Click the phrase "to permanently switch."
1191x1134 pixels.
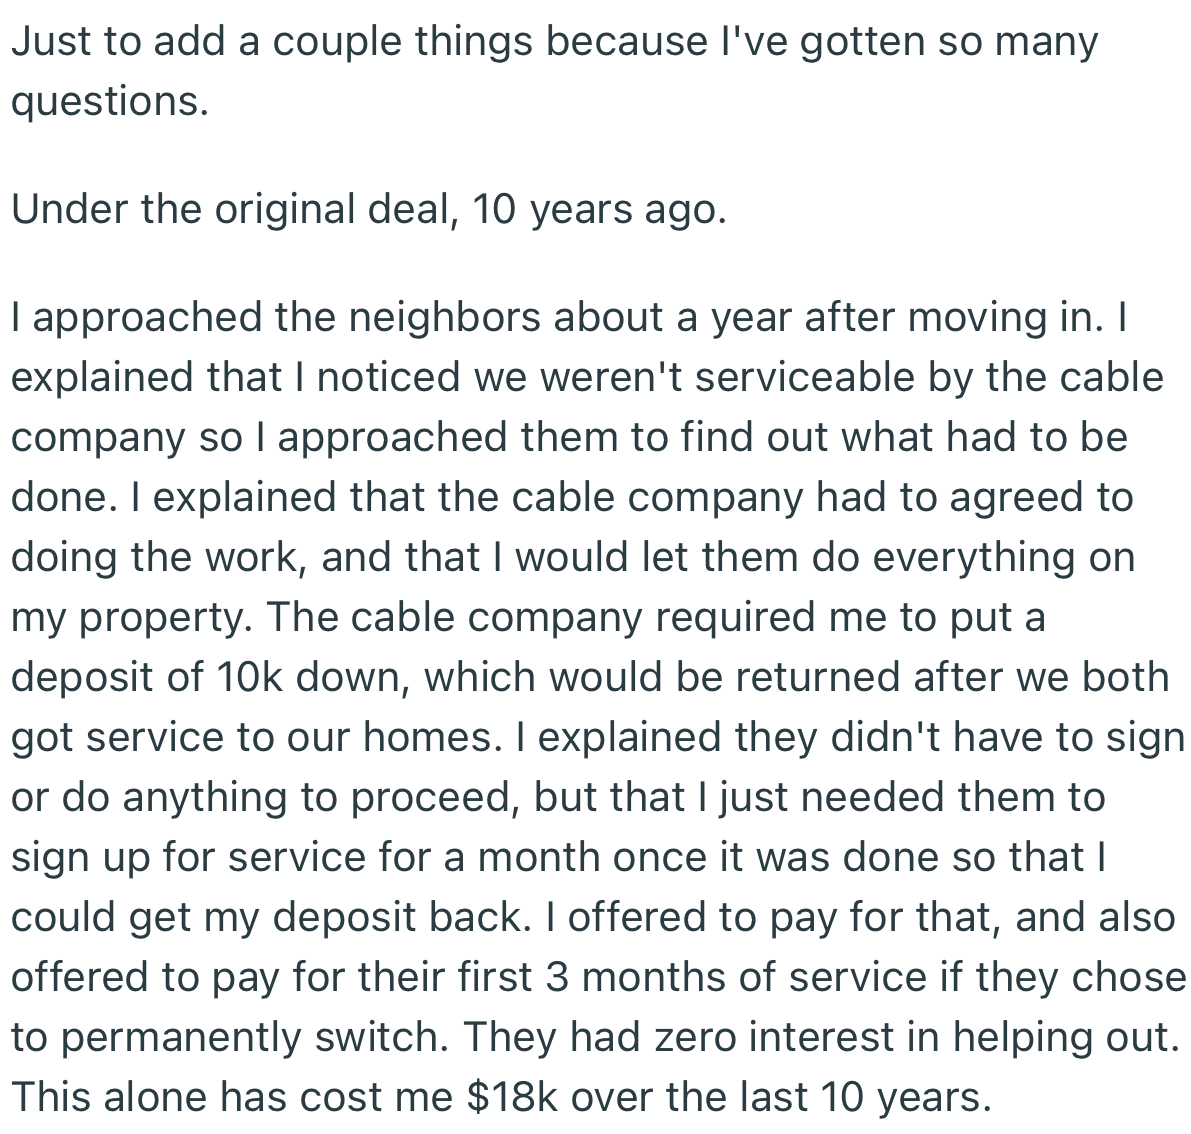228,1037
